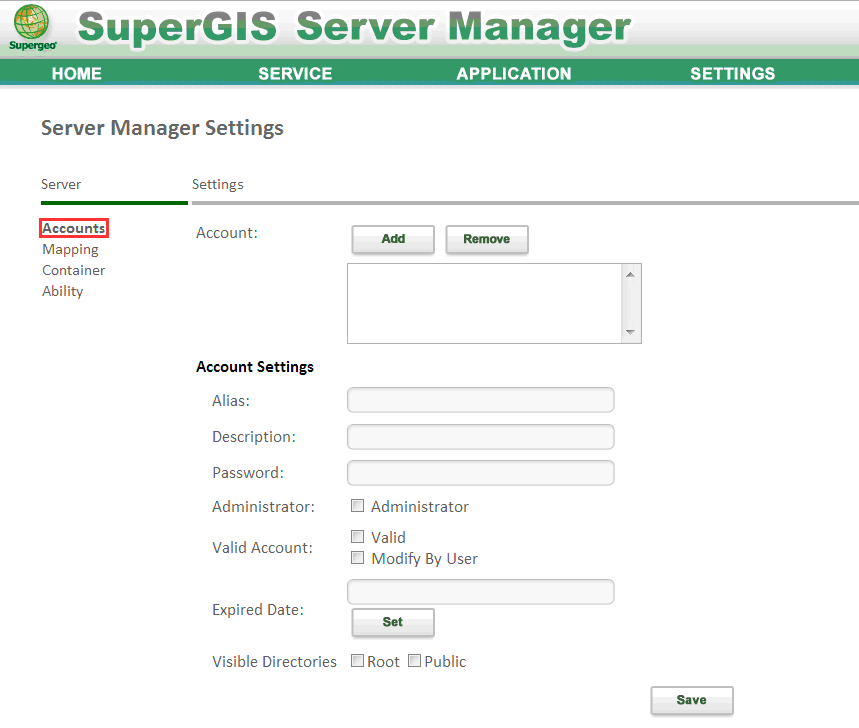Toggle the Modify By User checkbox
The height and width of the screenshot is (728, 859).
pos(357,558)
